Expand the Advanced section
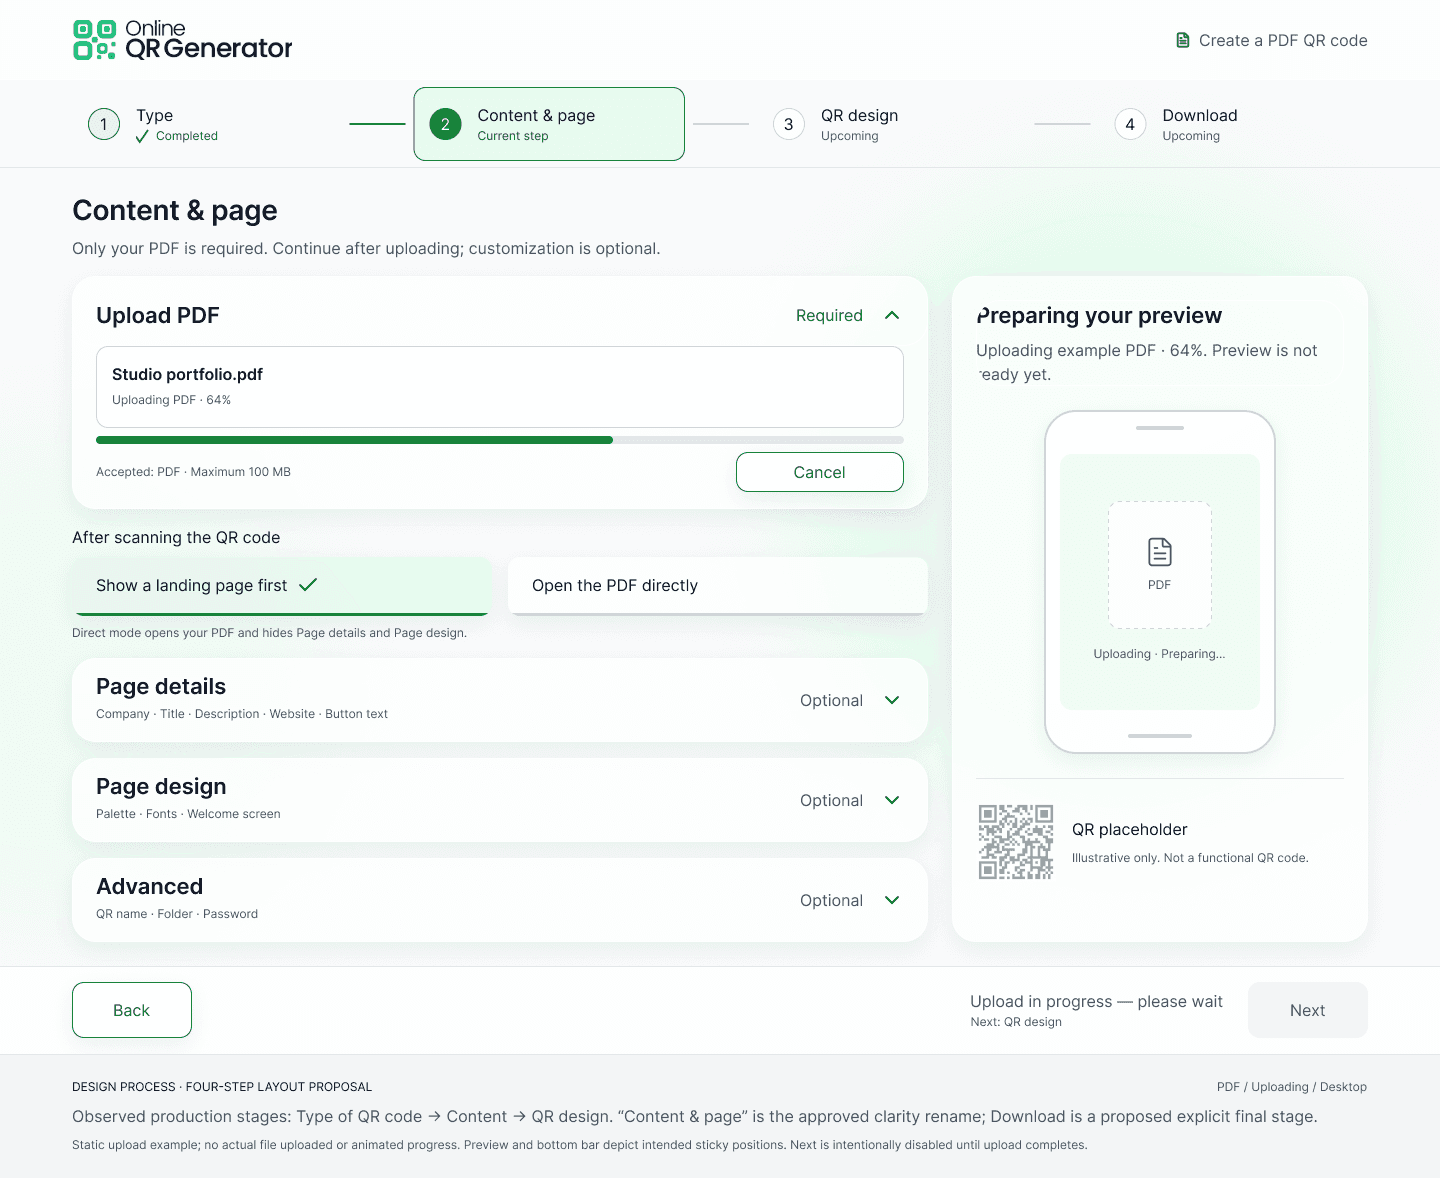1440x1178 pixels. pyautogui.click(x=500, y=900)
